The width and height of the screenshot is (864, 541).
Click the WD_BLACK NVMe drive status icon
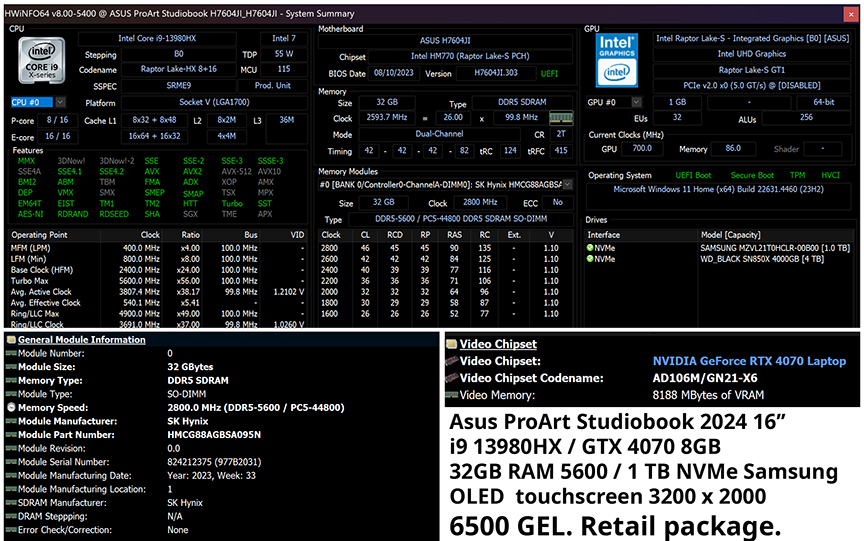[590, 258]
